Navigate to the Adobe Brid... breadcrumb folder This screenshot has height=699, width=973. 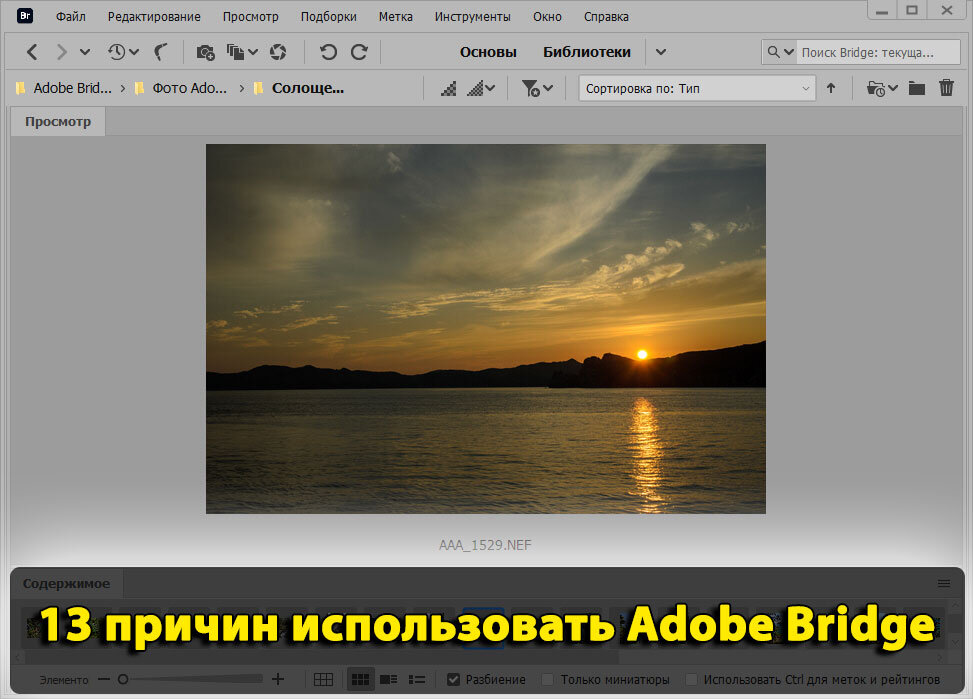tap(72, 88)
